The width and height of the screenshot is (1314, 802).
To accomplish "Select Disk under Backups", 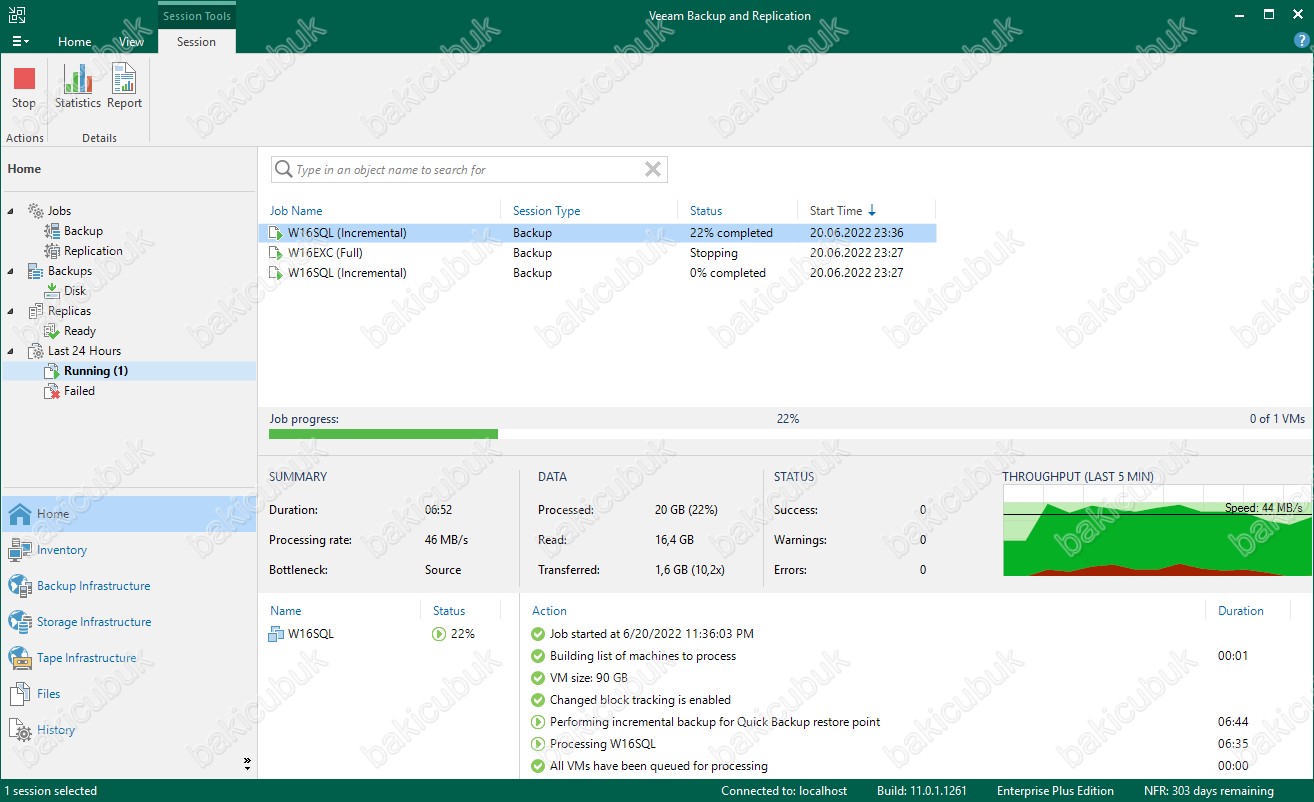I will 75,291.
